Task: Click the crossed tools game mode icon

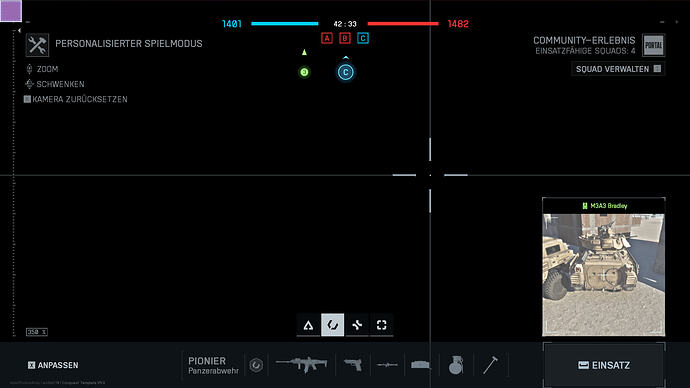Action: [x=37, y=45]
